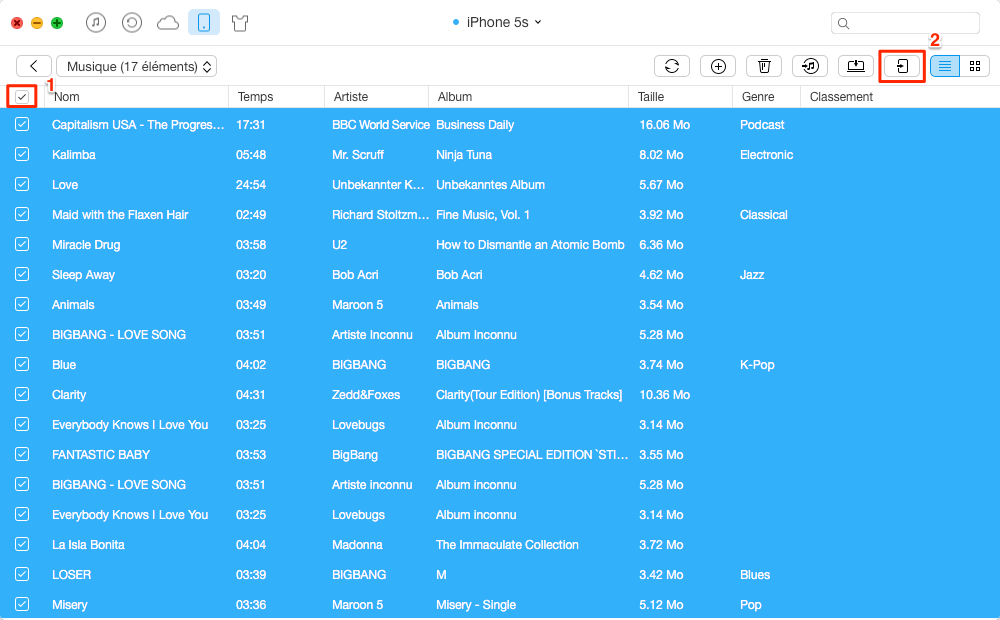Click the genre Blues
Image resolution: width=1000 pixels, height=620 pixels.
pyautogui.click(x=755, y=575)
